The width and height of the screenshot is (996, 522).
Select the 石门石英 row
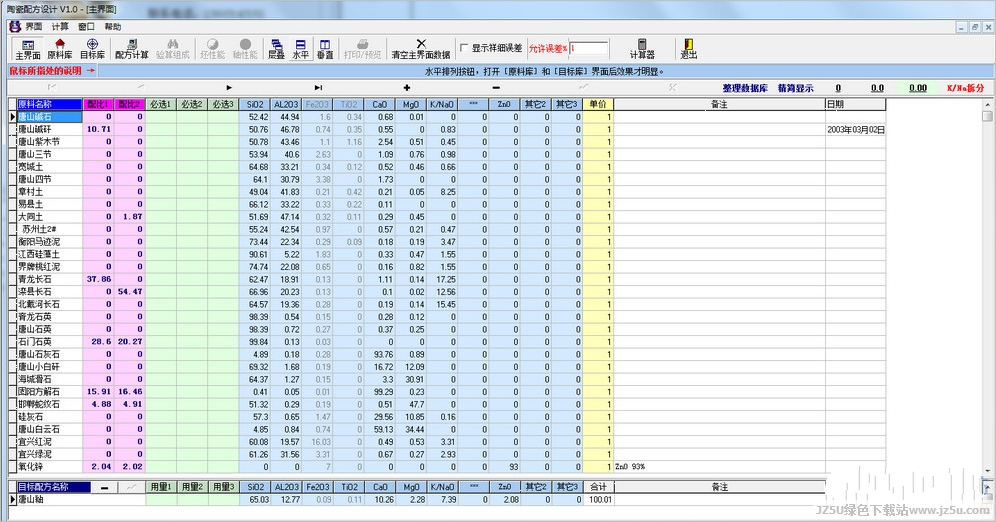[50, 342]
